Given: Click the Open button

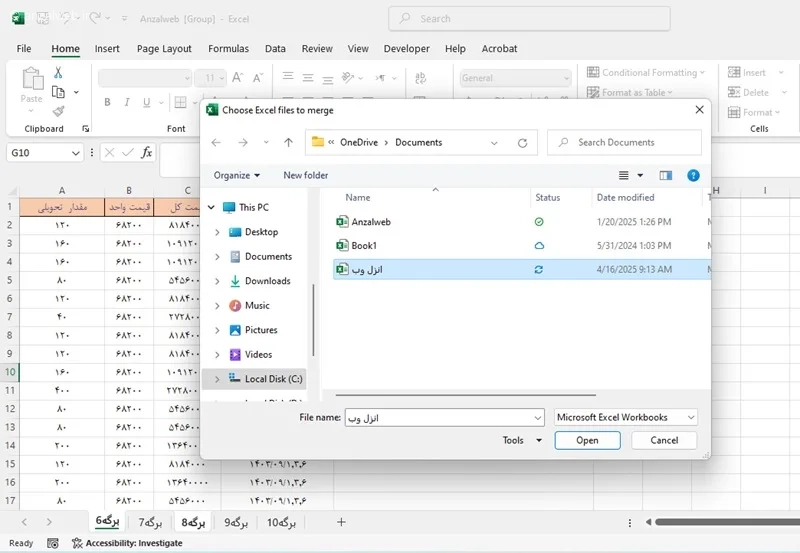Looking at the screenshot, I should pos(587,440).
